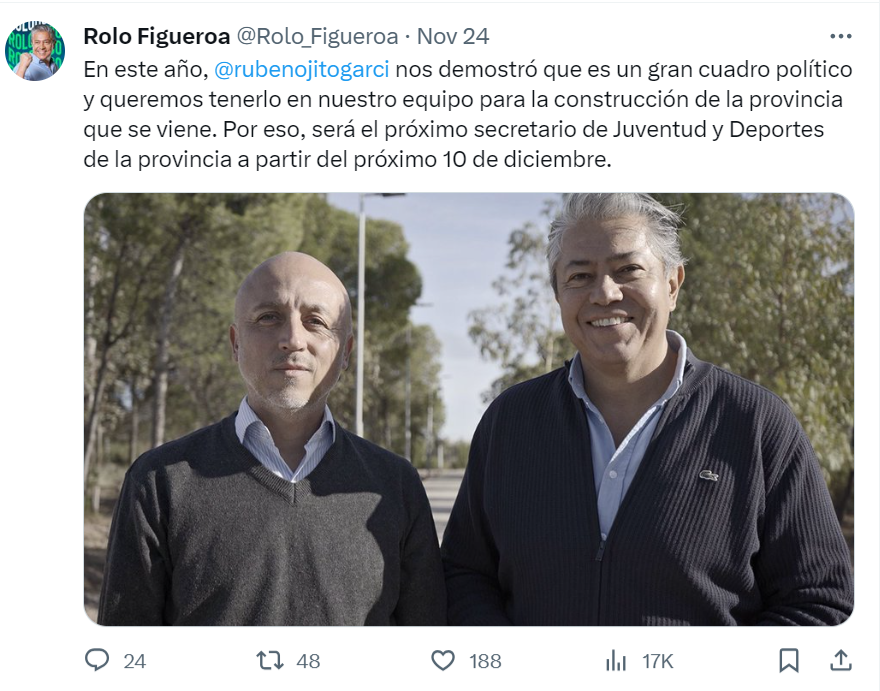Open the three-dot more options menu
Viewport: 880px width, 691px height.
(841, 36)
